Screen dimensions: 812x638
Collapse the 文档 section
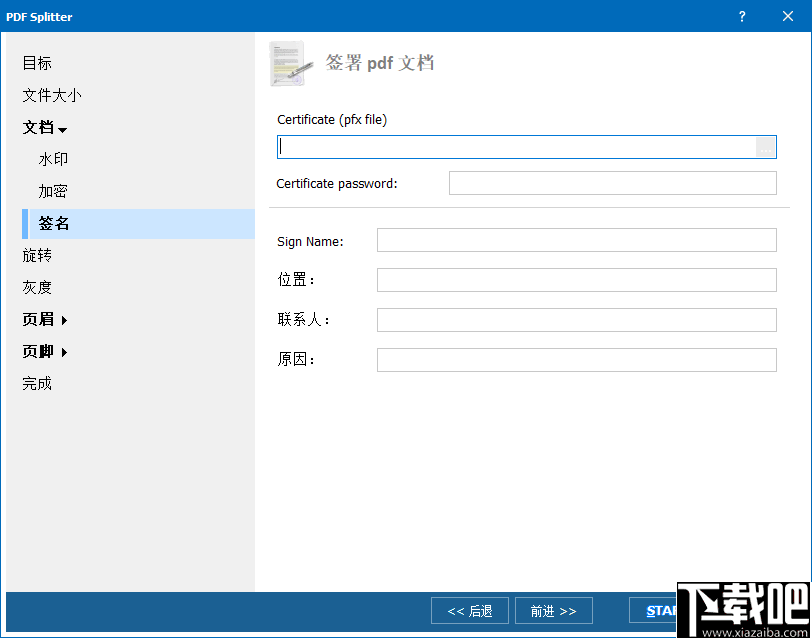pyautogui.click(x=44, y=127)
